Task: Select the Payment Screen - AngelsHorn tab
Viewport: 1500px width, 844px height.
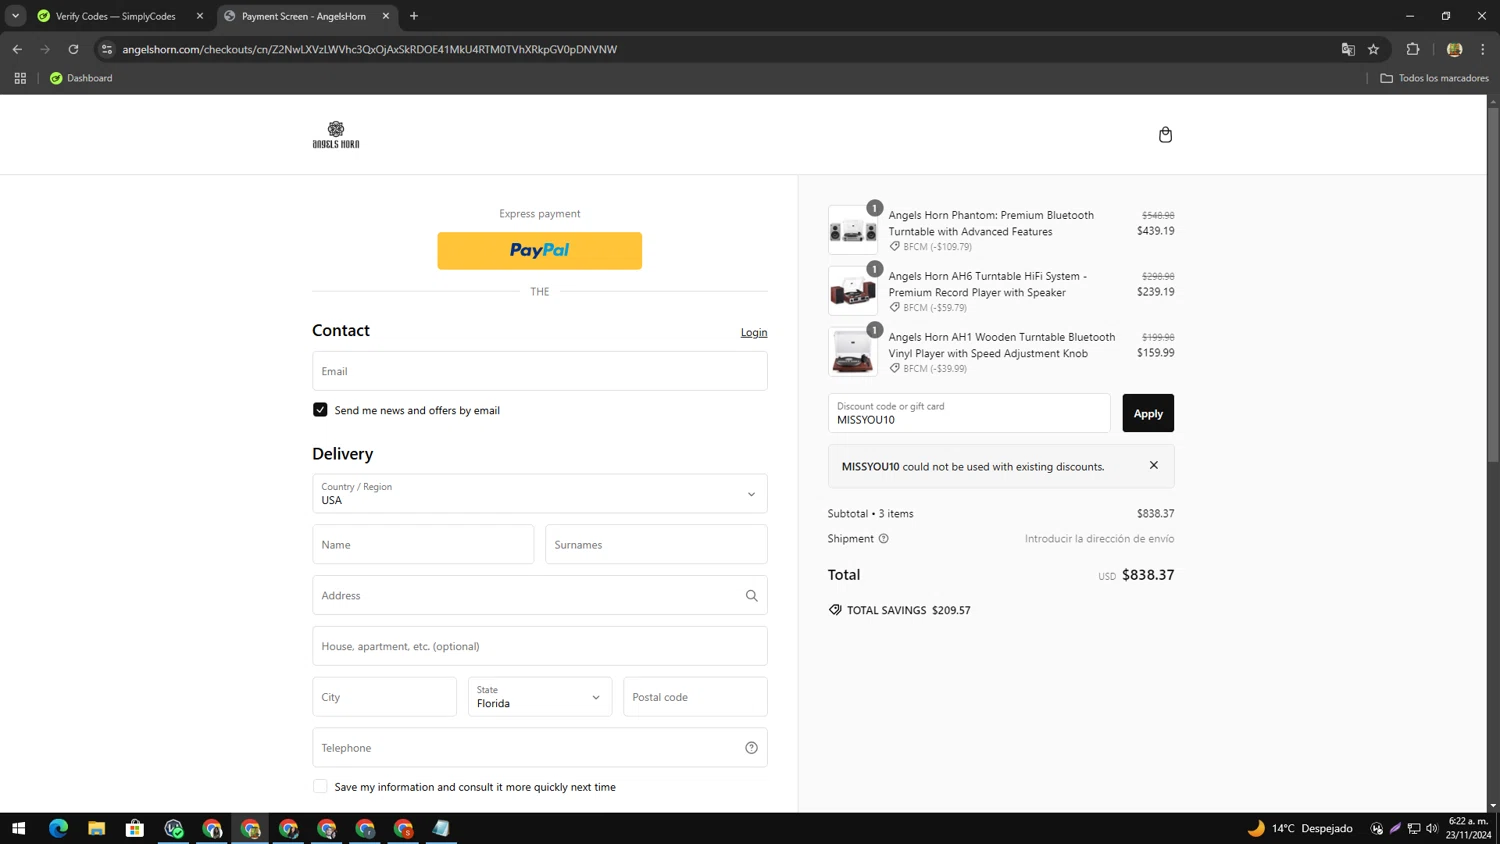Action: click(x=306, y=17)
